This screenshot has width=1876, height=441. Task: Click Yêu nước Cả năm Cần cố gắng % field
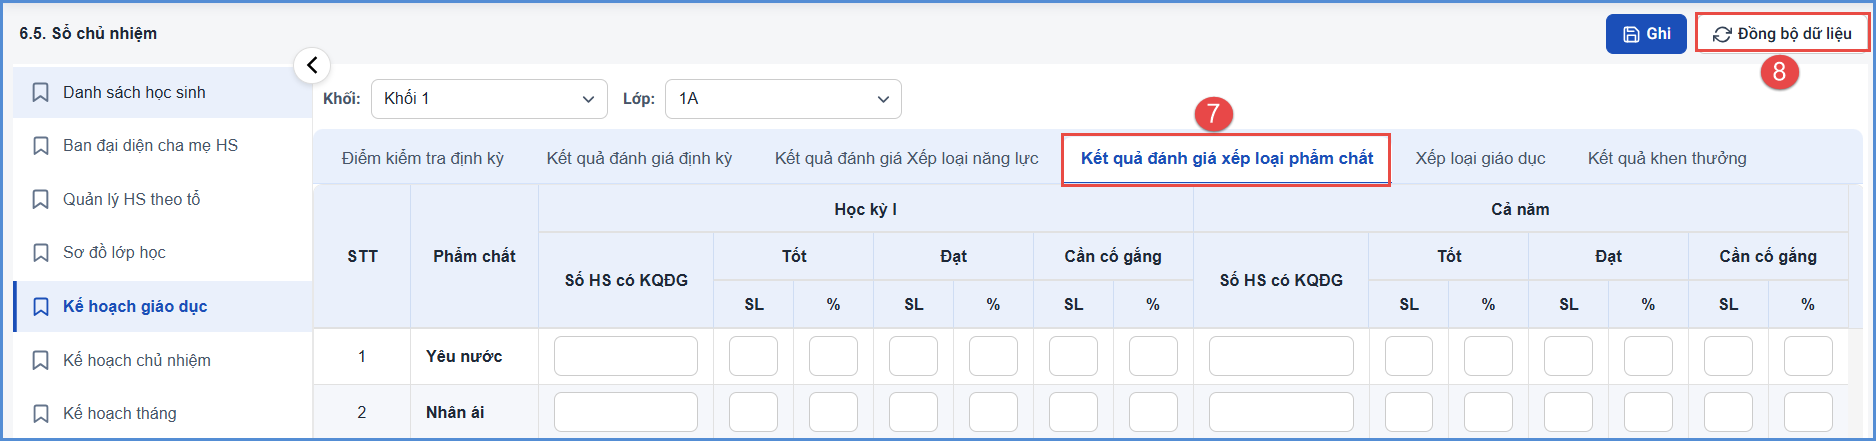[x=1808, y=356]
